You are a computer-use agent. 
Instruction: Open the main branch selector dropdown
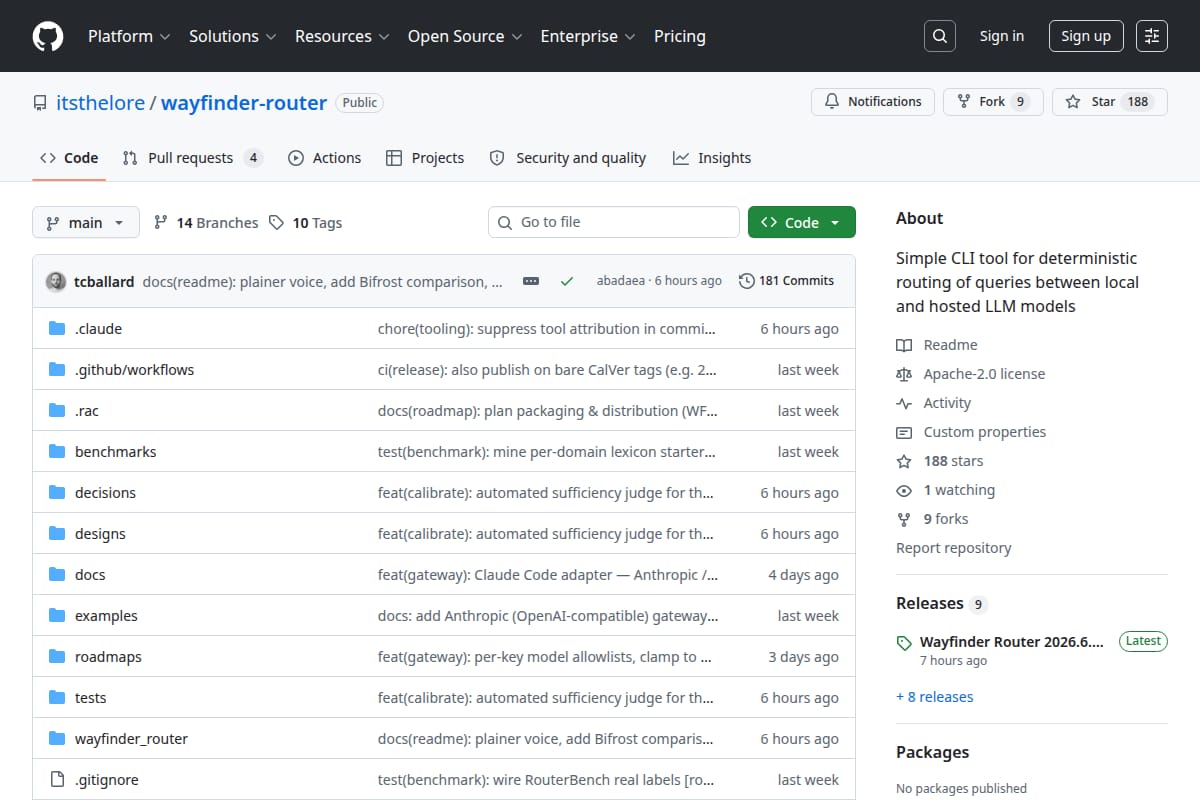(x=85, y=222)
